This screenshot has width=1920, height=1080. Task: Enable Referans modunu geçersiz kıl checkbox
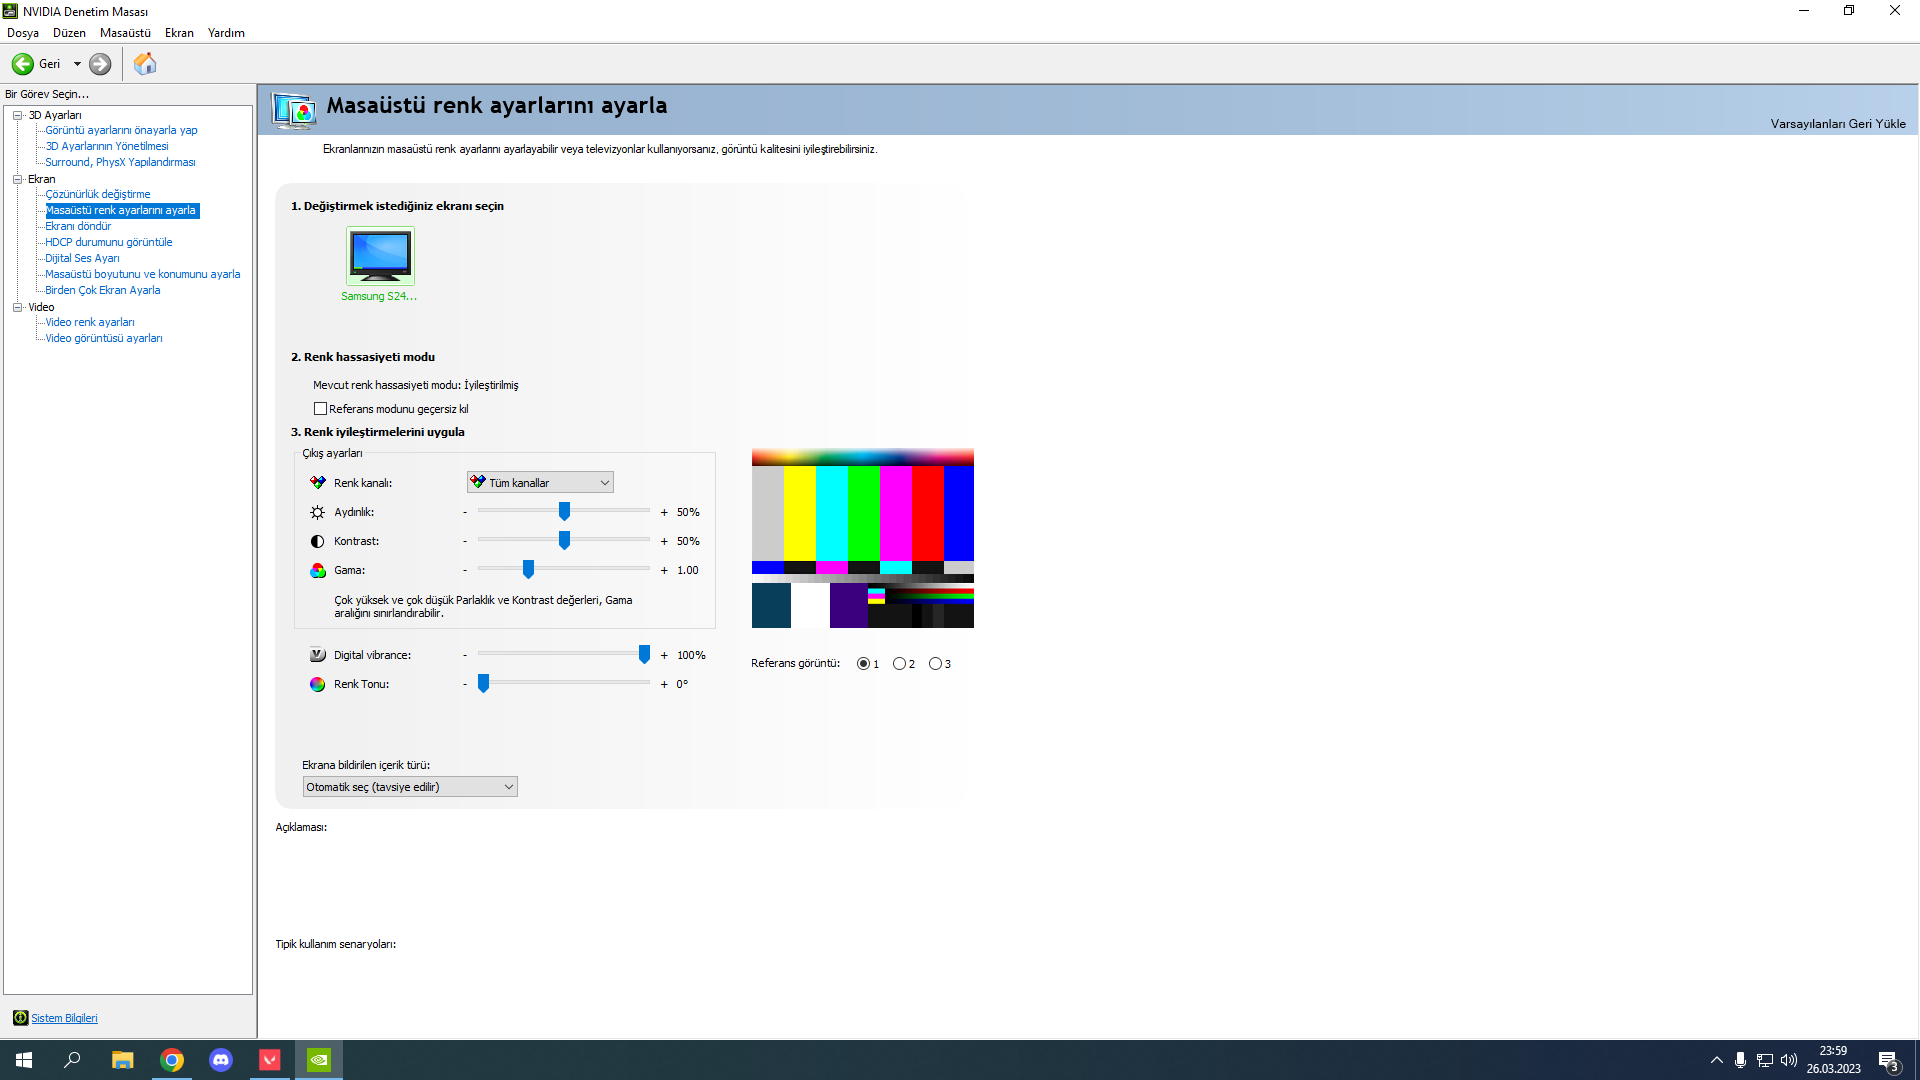[320, 409]
